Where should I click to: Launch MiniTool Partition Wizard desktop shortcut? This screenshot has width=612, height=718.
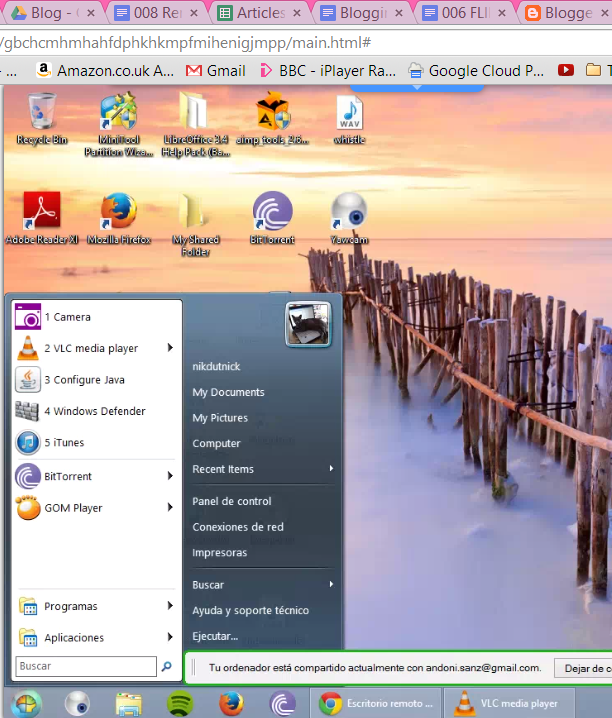coord(119,124)
